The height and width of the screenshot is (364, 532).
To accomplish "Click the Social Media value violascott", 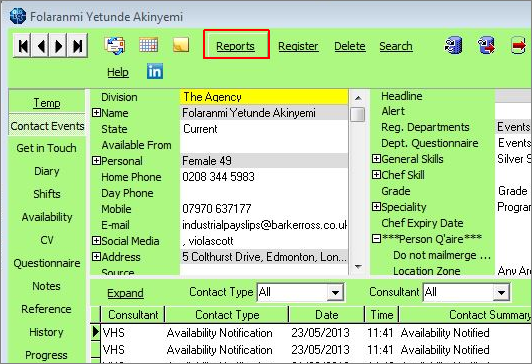I will [264, 241].
